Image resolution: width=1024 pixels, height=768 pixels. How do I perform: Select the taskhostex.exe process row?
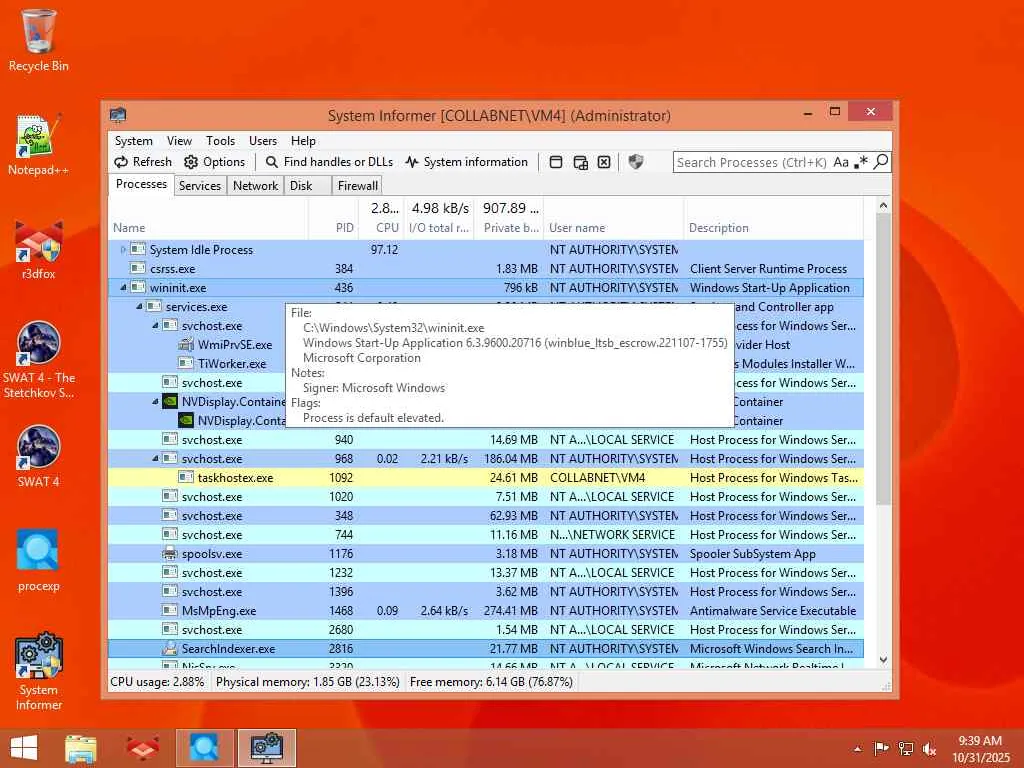coord(486,477)
